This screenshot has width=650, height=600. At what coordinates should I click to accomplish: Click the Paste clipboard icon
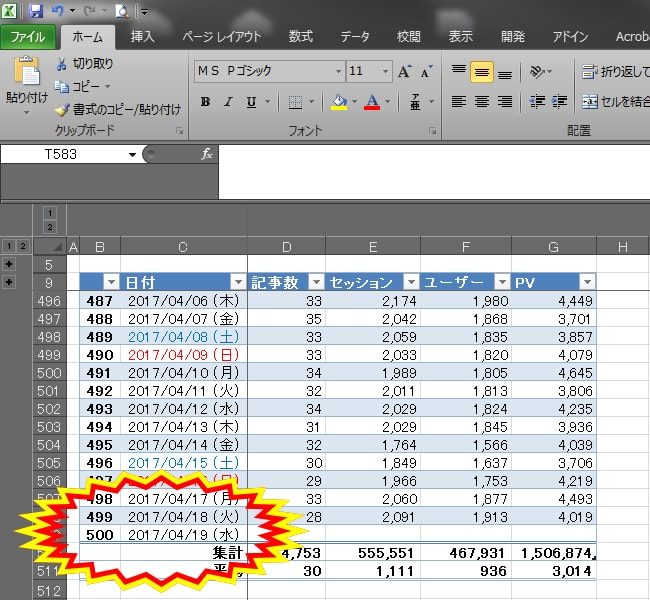(27, 74)
